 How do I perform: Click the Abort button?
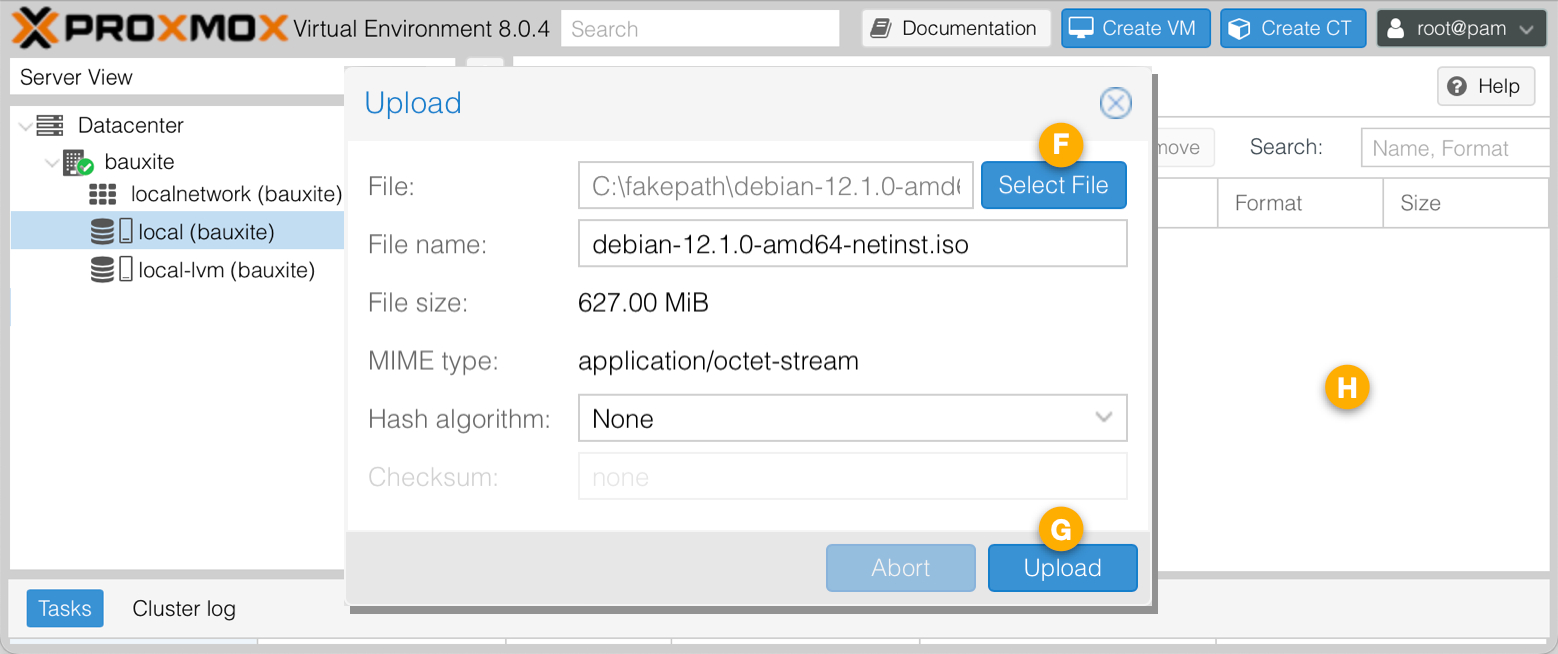click(x=901, y=568)
